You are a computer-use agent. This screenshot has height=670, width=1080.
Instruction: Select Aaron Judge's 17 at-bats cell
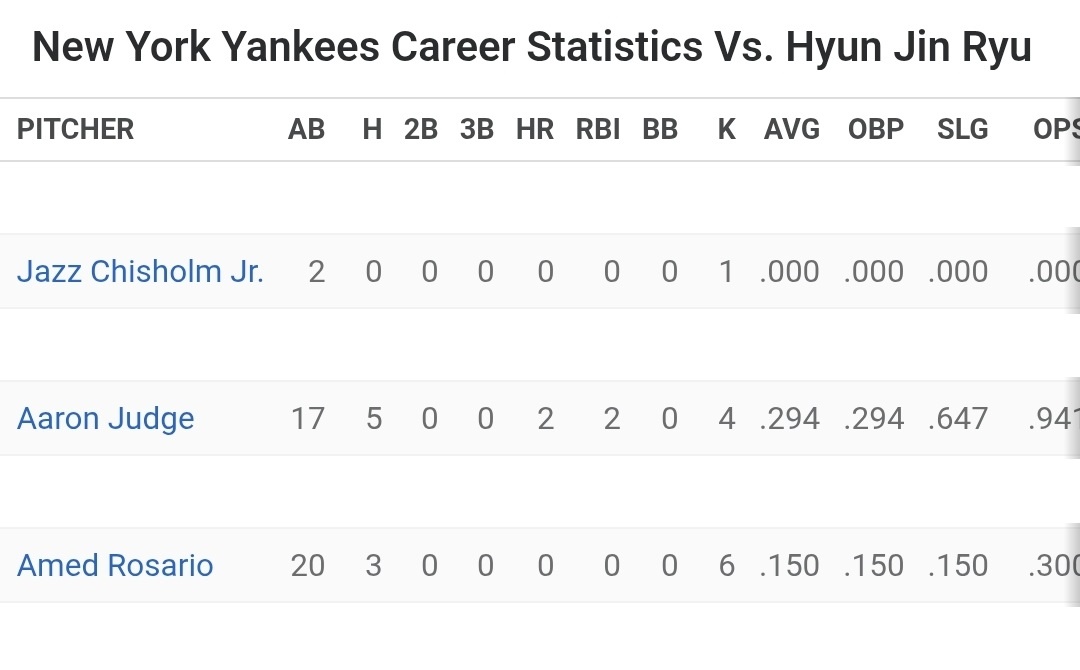(x=307, y=418)
